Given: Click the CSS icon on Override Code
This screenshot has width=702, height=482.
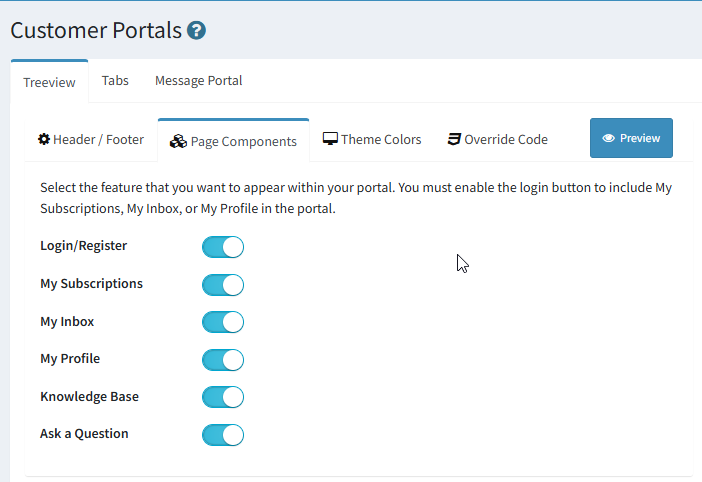Looking at the screenshot, I should click(x=454, y=139).
